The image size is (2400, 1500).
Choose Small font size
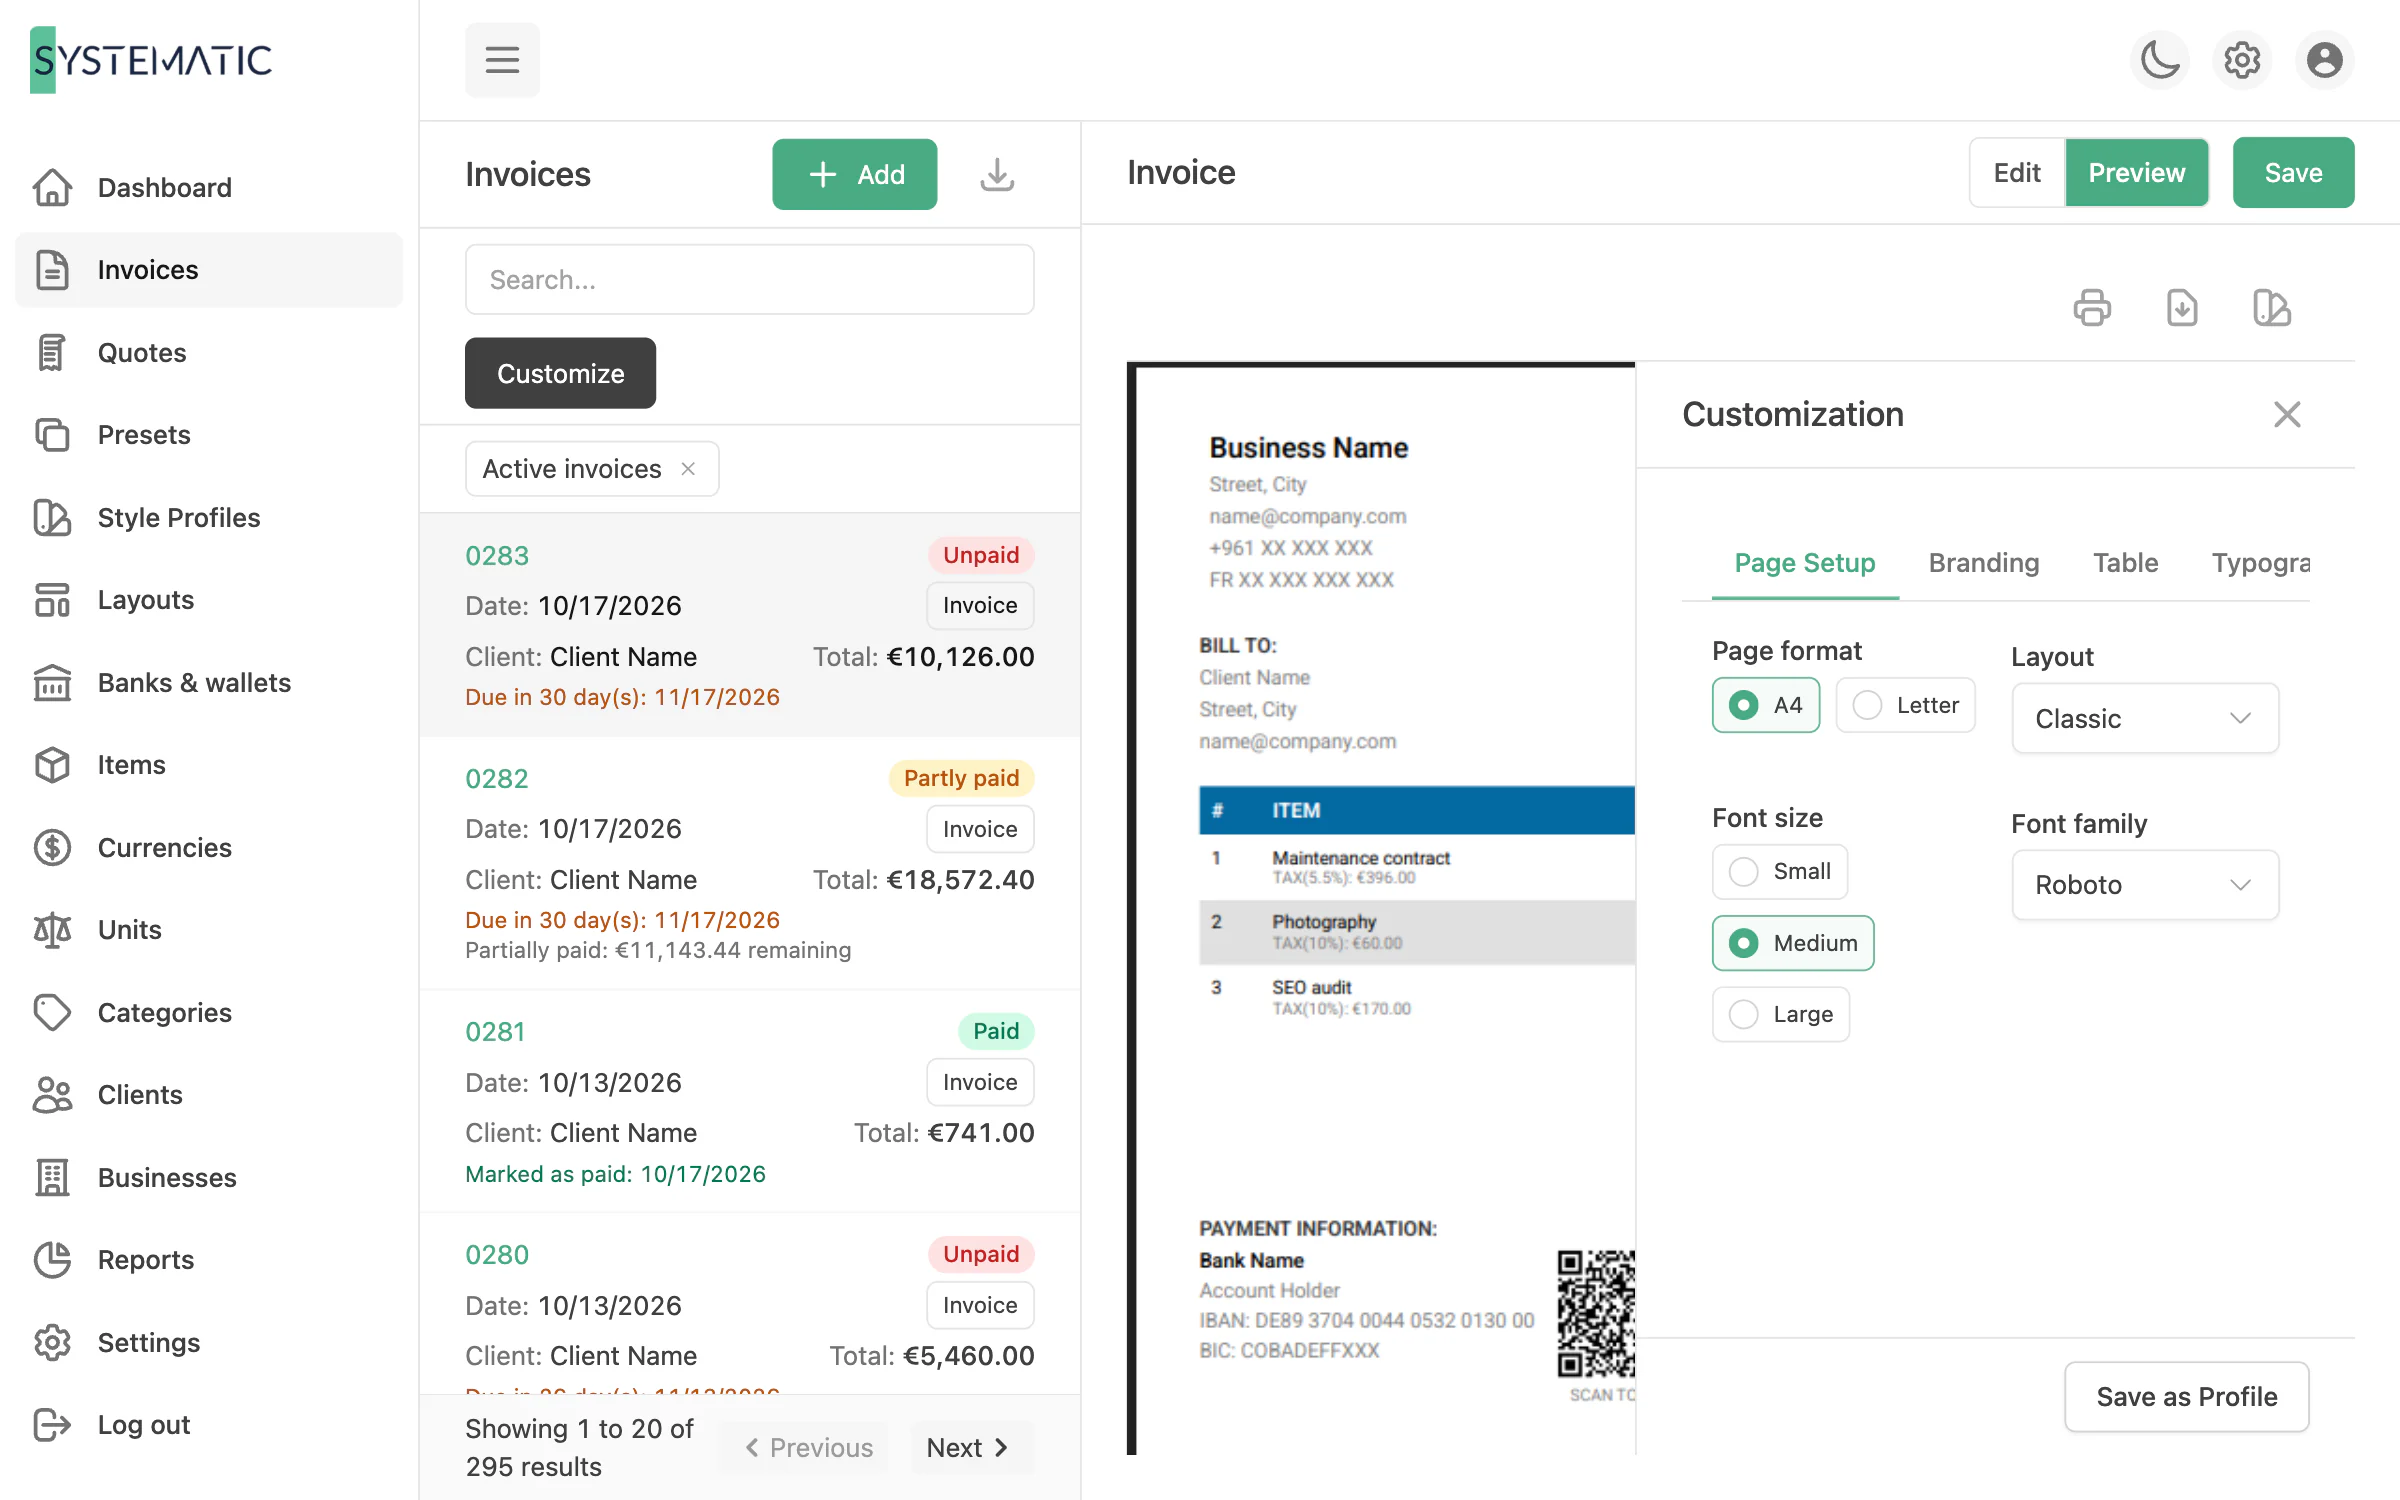click(x=1780, y=871)
